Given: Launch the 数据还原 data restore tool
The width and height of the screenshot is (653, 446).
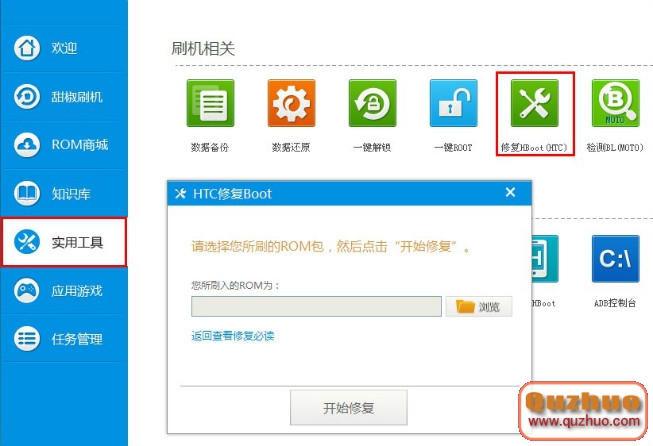Looking at the screenshot, I should [292, 103].
